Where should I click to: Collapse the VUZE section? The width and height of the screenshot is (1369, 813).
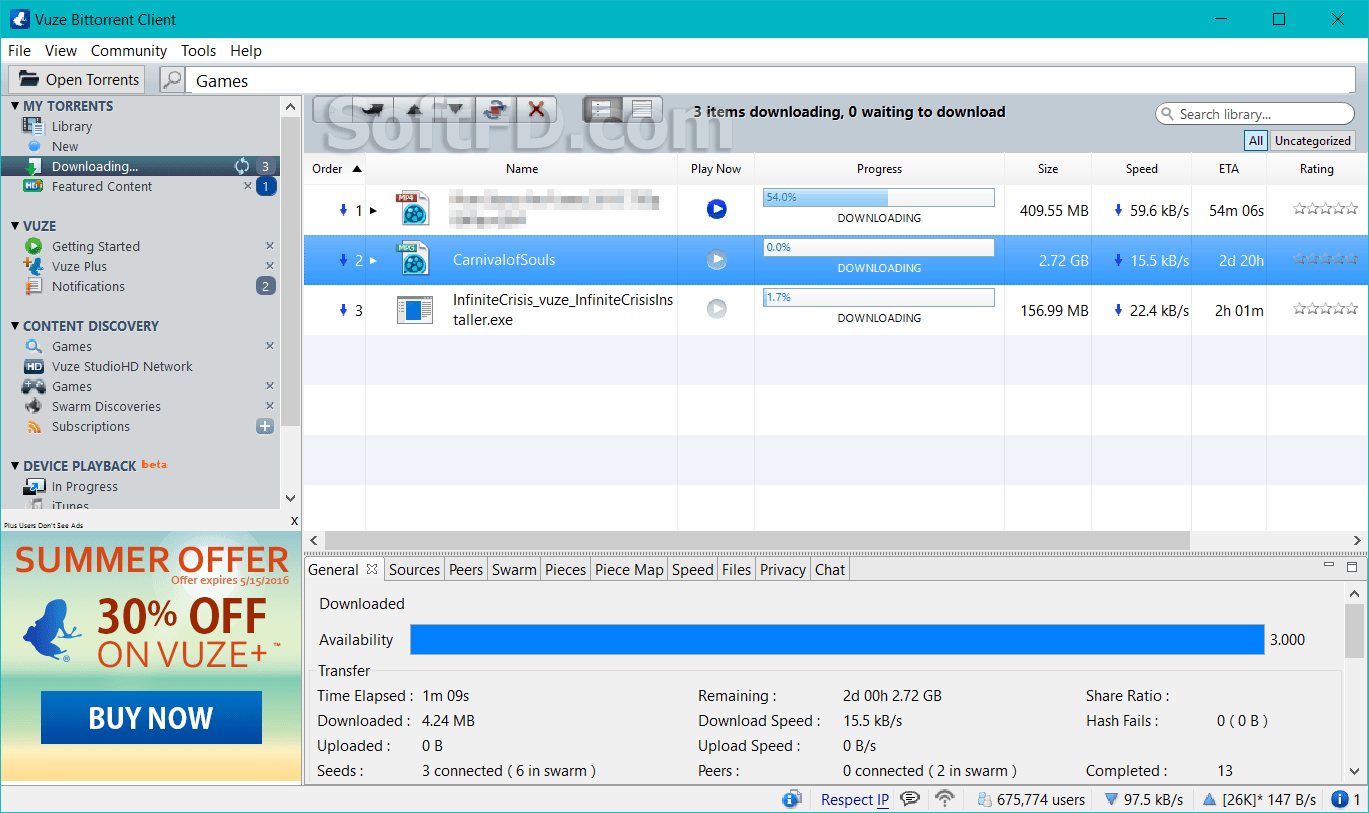[x=15, y=226]
